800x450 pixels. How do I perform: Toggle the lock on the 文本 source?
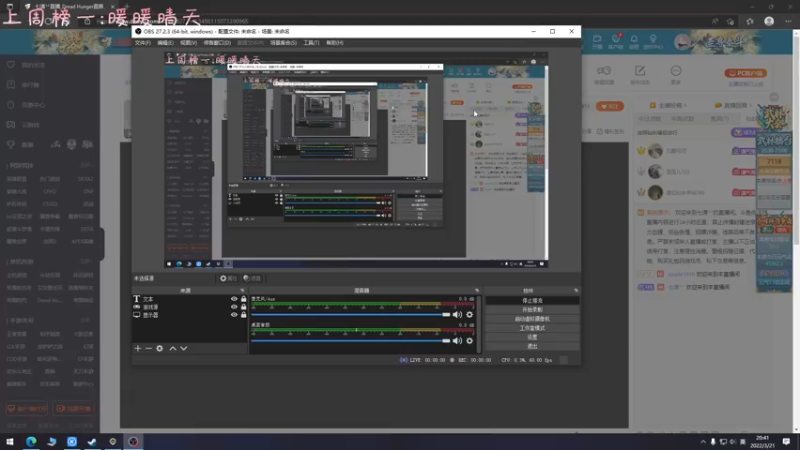coord(243,299)
